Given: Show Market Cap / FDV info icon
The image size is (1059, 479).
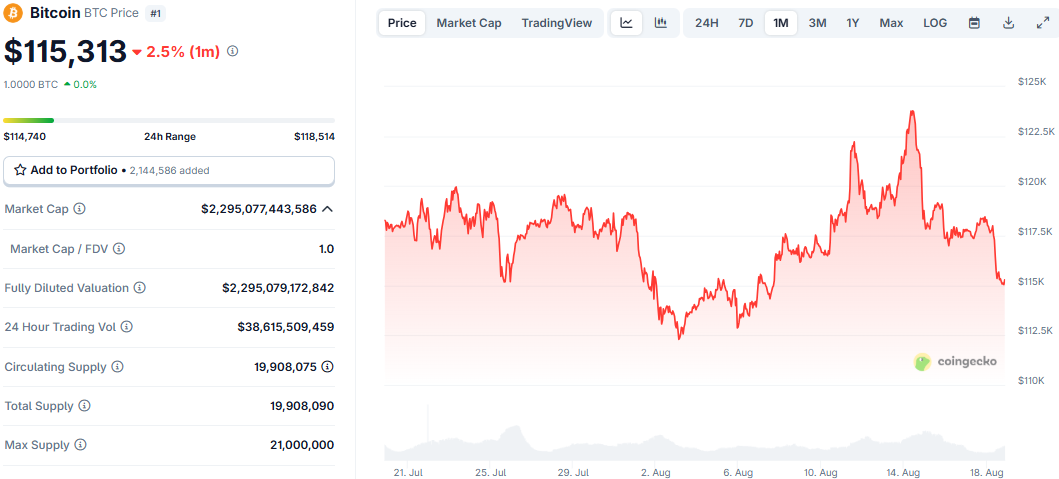Looking at the screenshot, I should (x=119, y=249).
